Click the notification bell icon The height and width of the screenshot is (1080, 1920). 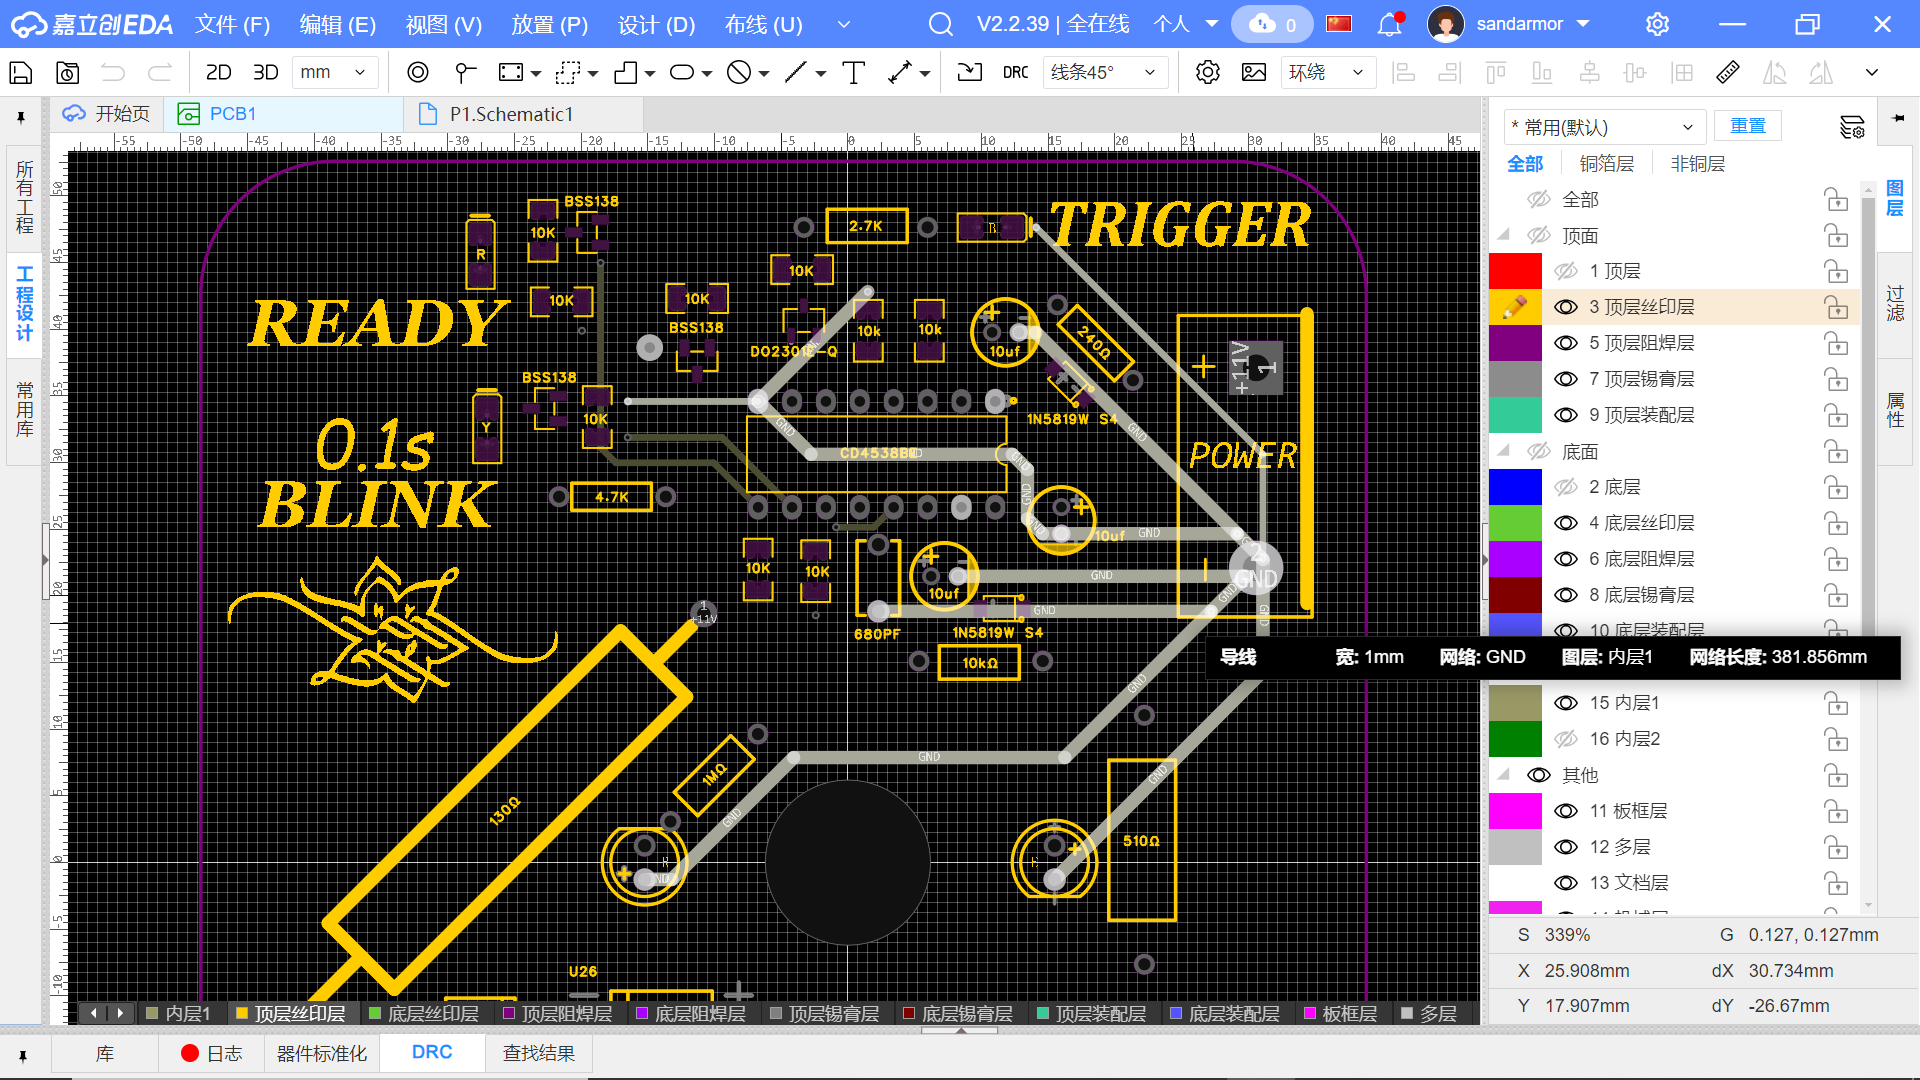1389,24
